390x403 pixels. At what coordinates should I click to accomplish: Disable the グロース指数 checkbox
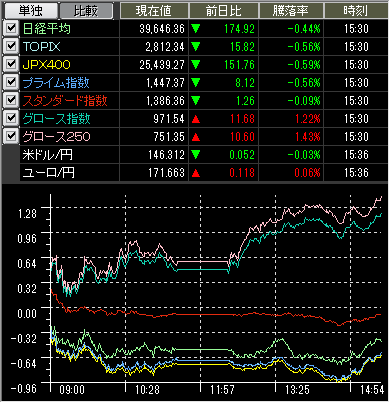pyautogui.click(x=11, y=118)
